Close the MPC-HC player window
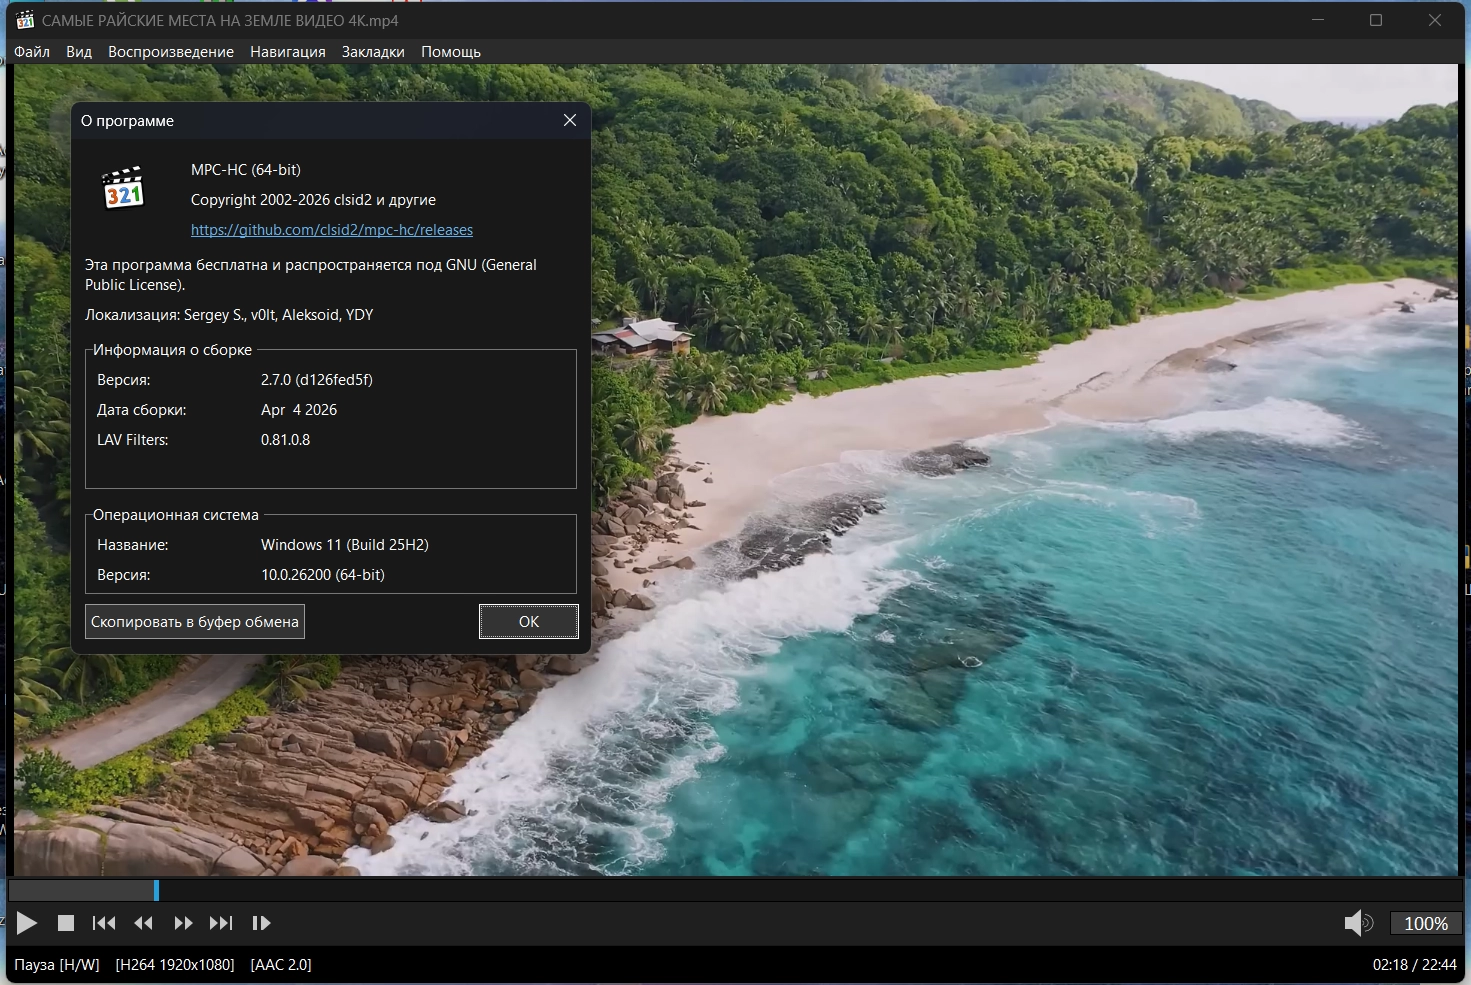The width and height of the screenshot is (1471, 985). pos(1435,20)
